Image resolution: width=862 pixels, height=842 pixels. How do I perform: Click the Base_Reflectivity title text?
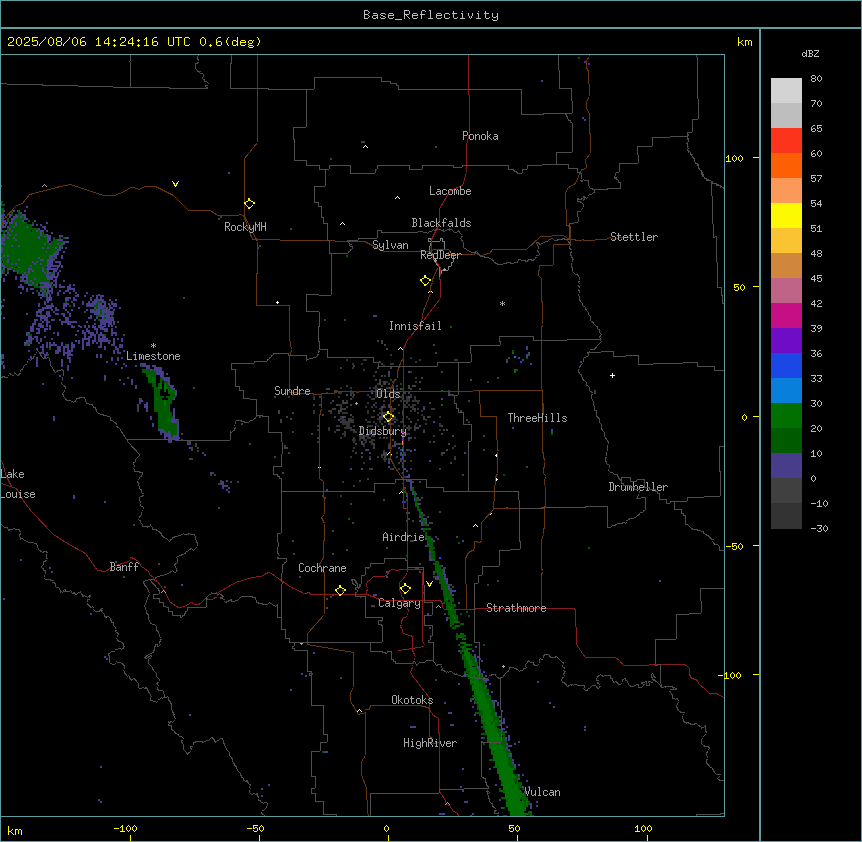click(431, 15)
